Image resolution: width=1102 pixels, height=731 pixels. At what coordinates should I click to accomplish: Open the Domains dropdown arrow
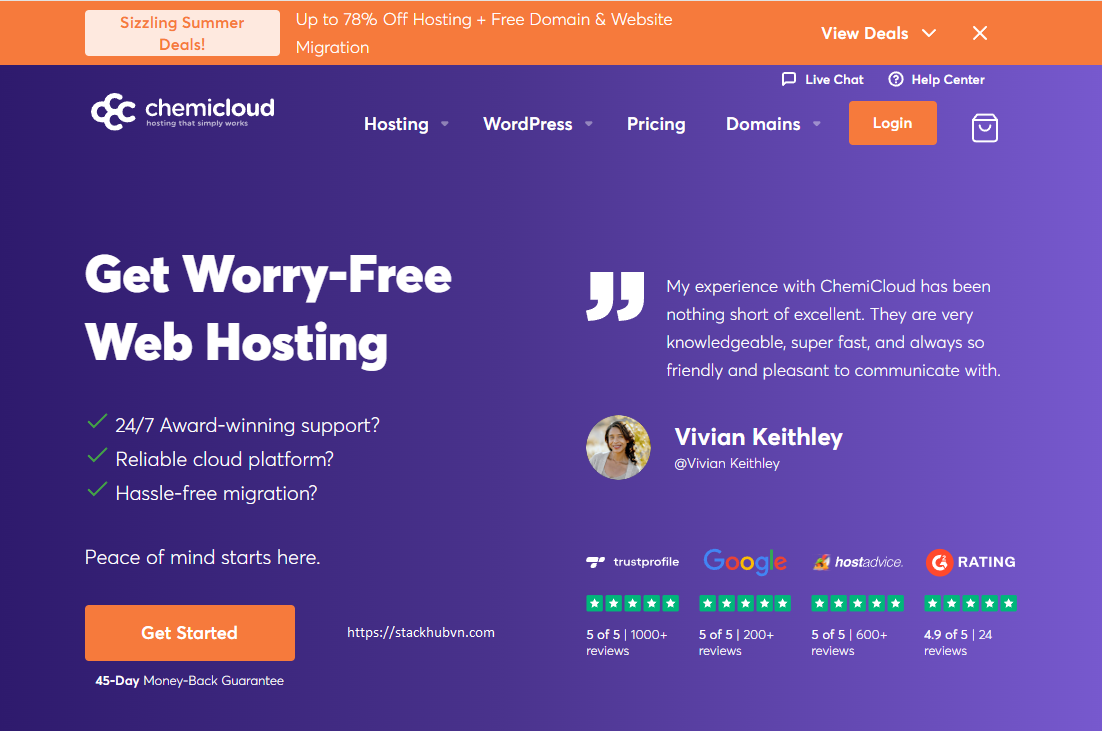click(x=817, y=124)
